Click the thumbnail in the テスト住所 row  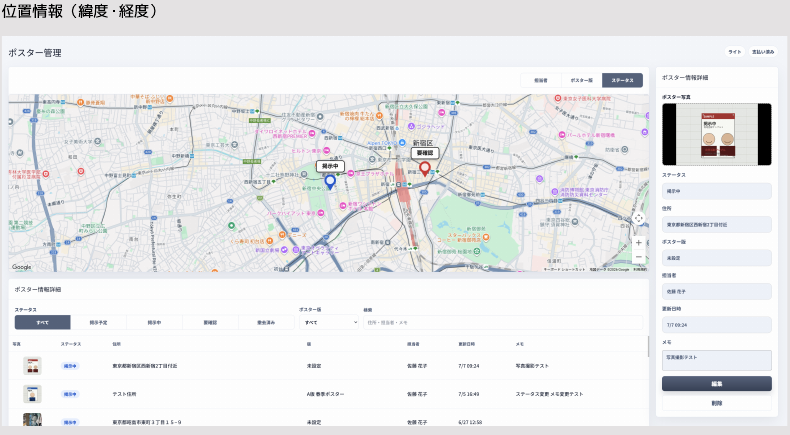[x=32, y=394]
